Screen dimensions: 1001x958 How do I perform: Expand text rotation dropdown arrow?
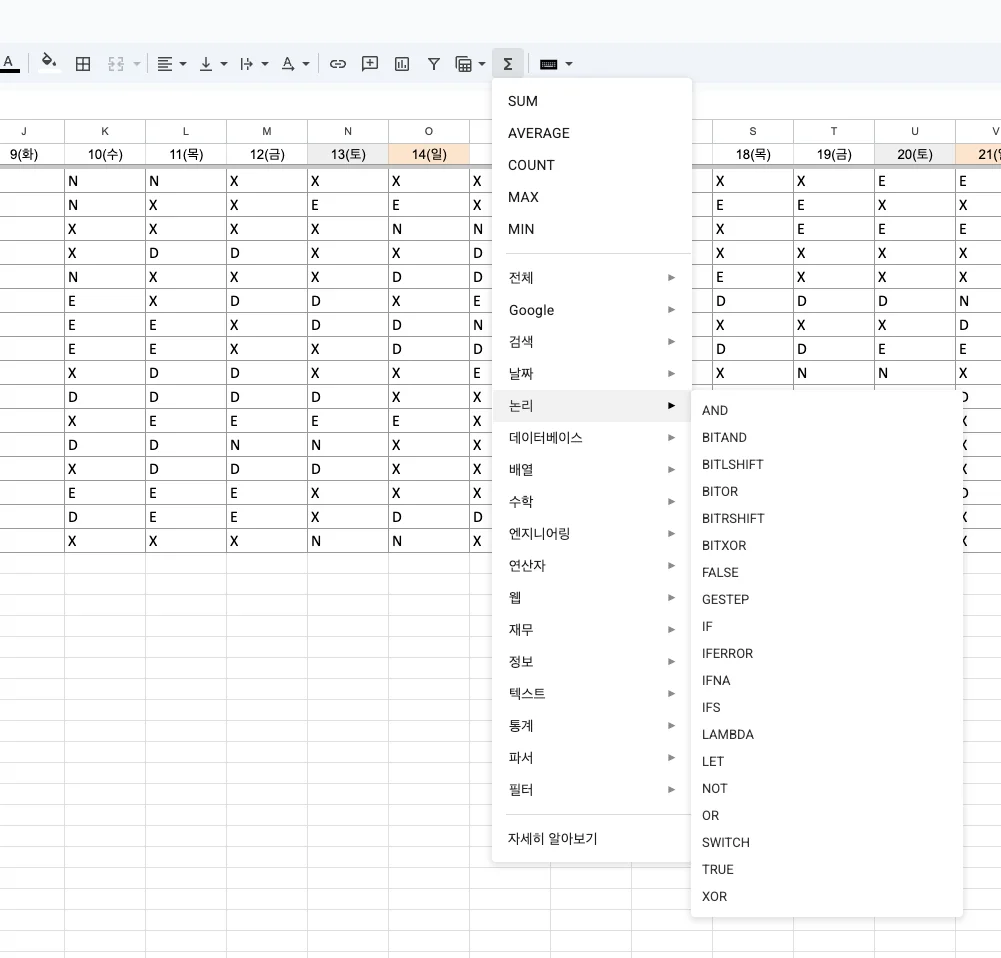(x=306, y=64)
